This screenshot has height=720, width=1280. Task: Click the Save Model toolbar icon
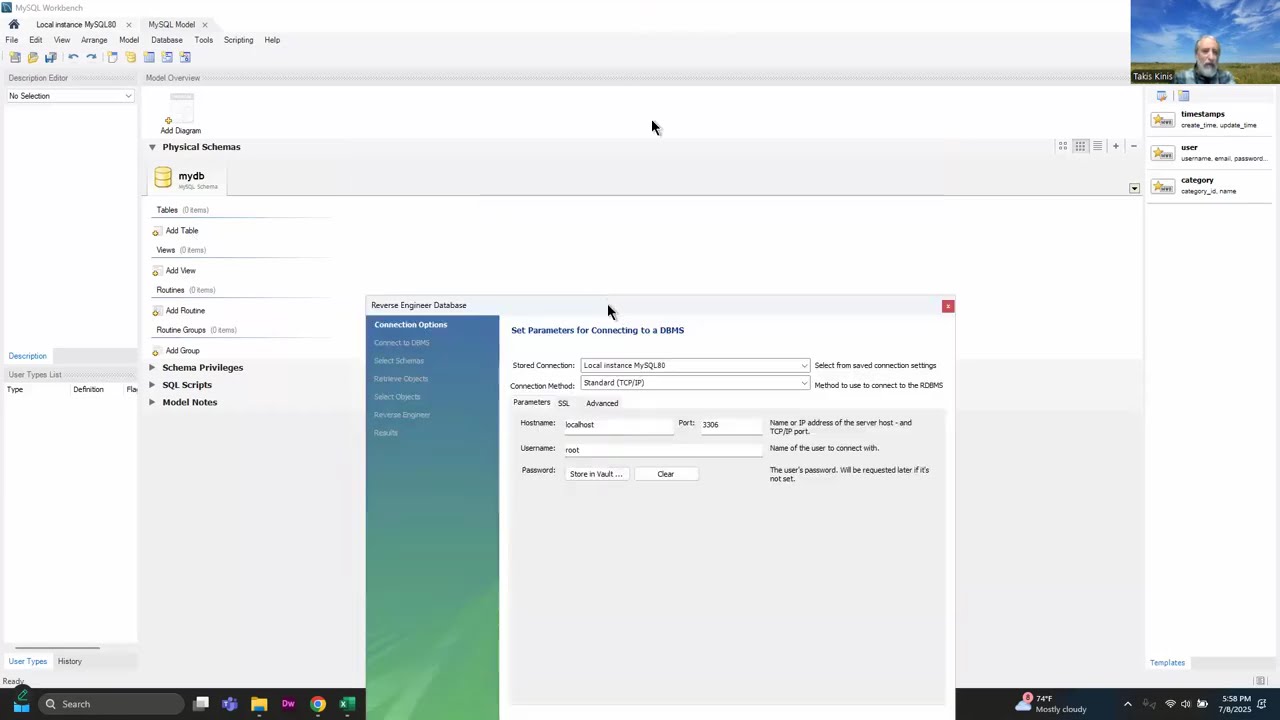tap(50, 57)
